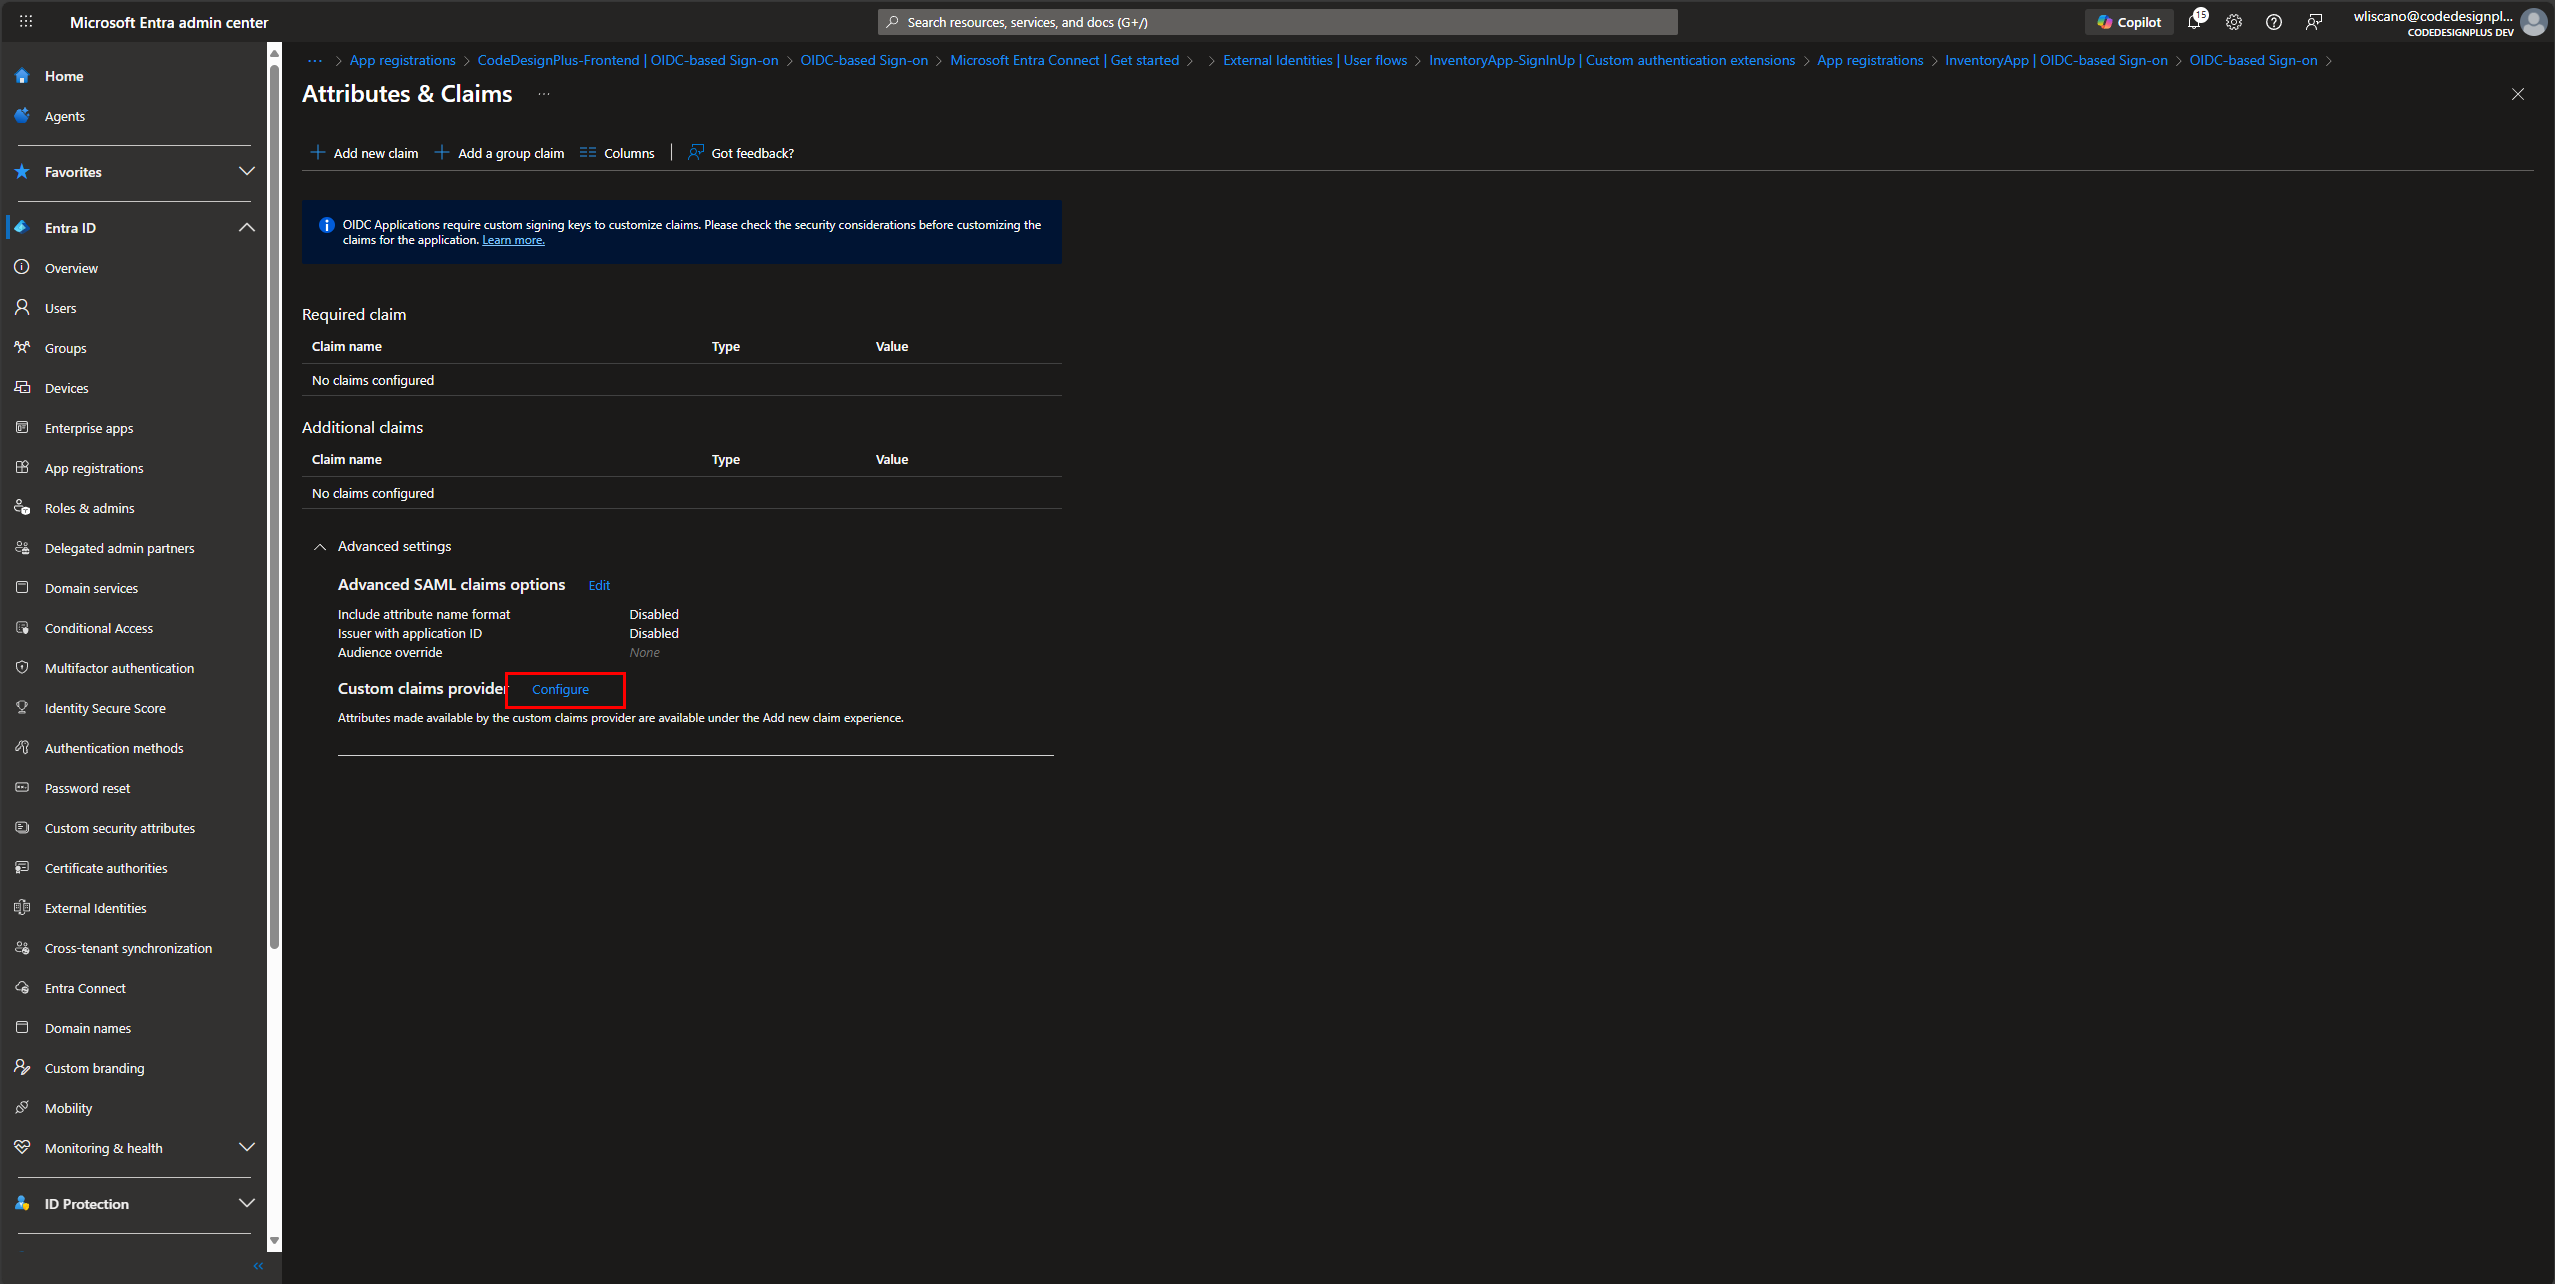Open Cross-tenant synchronization
This screenshot has width=2555, height=1284.
click(x=128, y=948)
